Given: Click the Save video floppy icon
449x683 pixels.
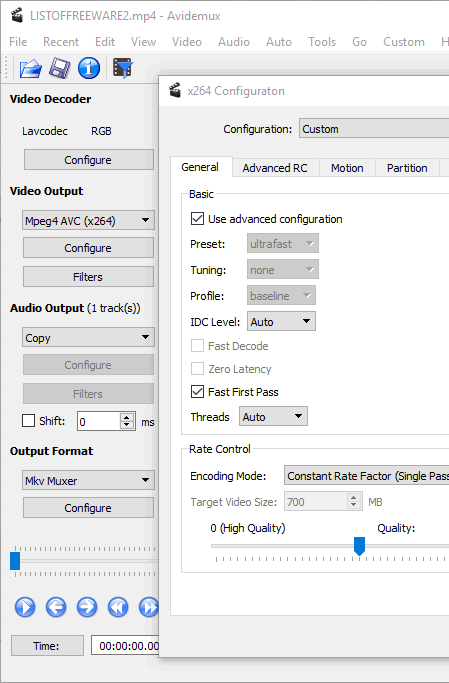Looking at the screenshot, I should [x=60, y=68].
